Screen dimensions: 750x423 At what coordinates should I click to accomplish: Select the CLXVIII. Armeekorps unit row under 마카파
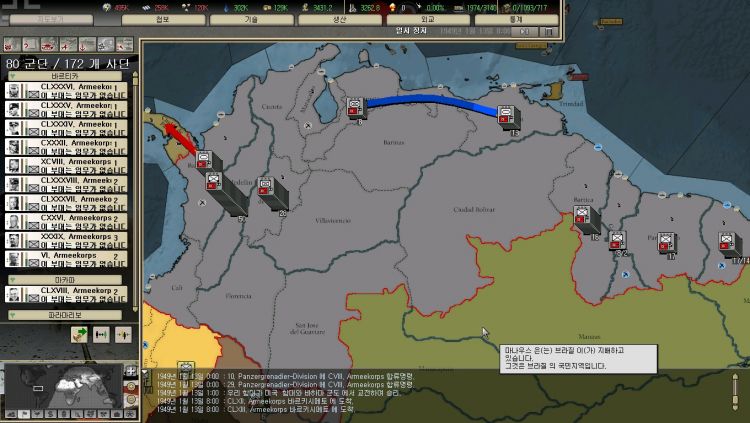point(66,294)
